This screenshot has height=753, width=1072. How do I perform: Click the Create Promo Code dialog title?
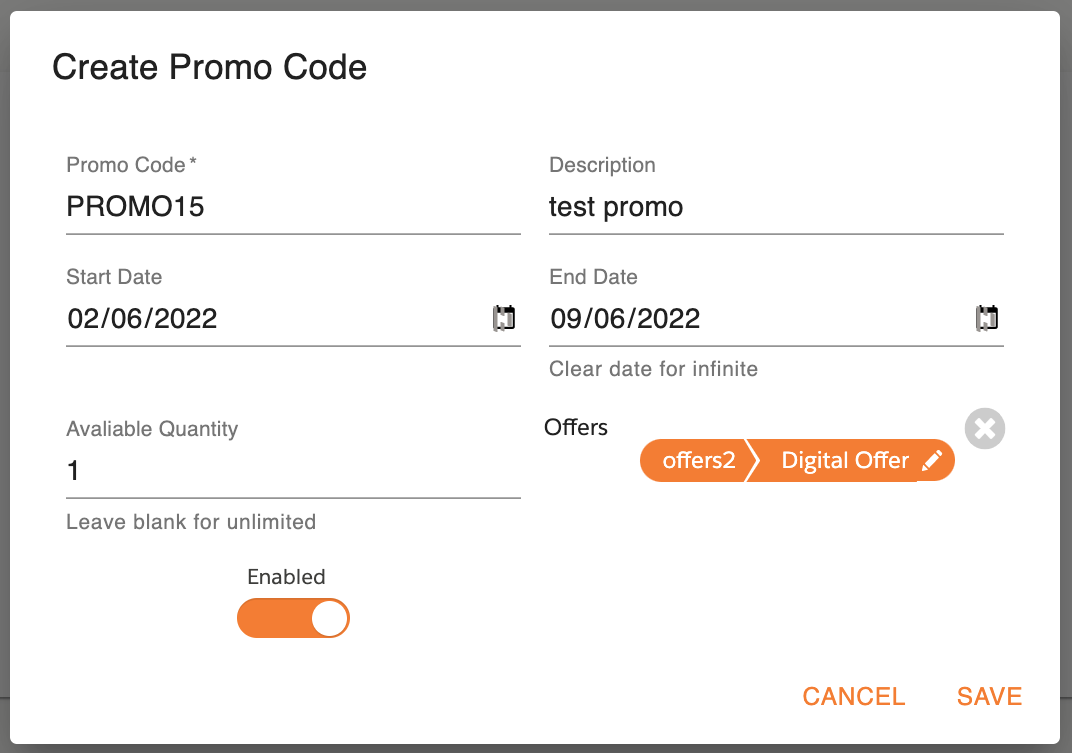point(209,67)
